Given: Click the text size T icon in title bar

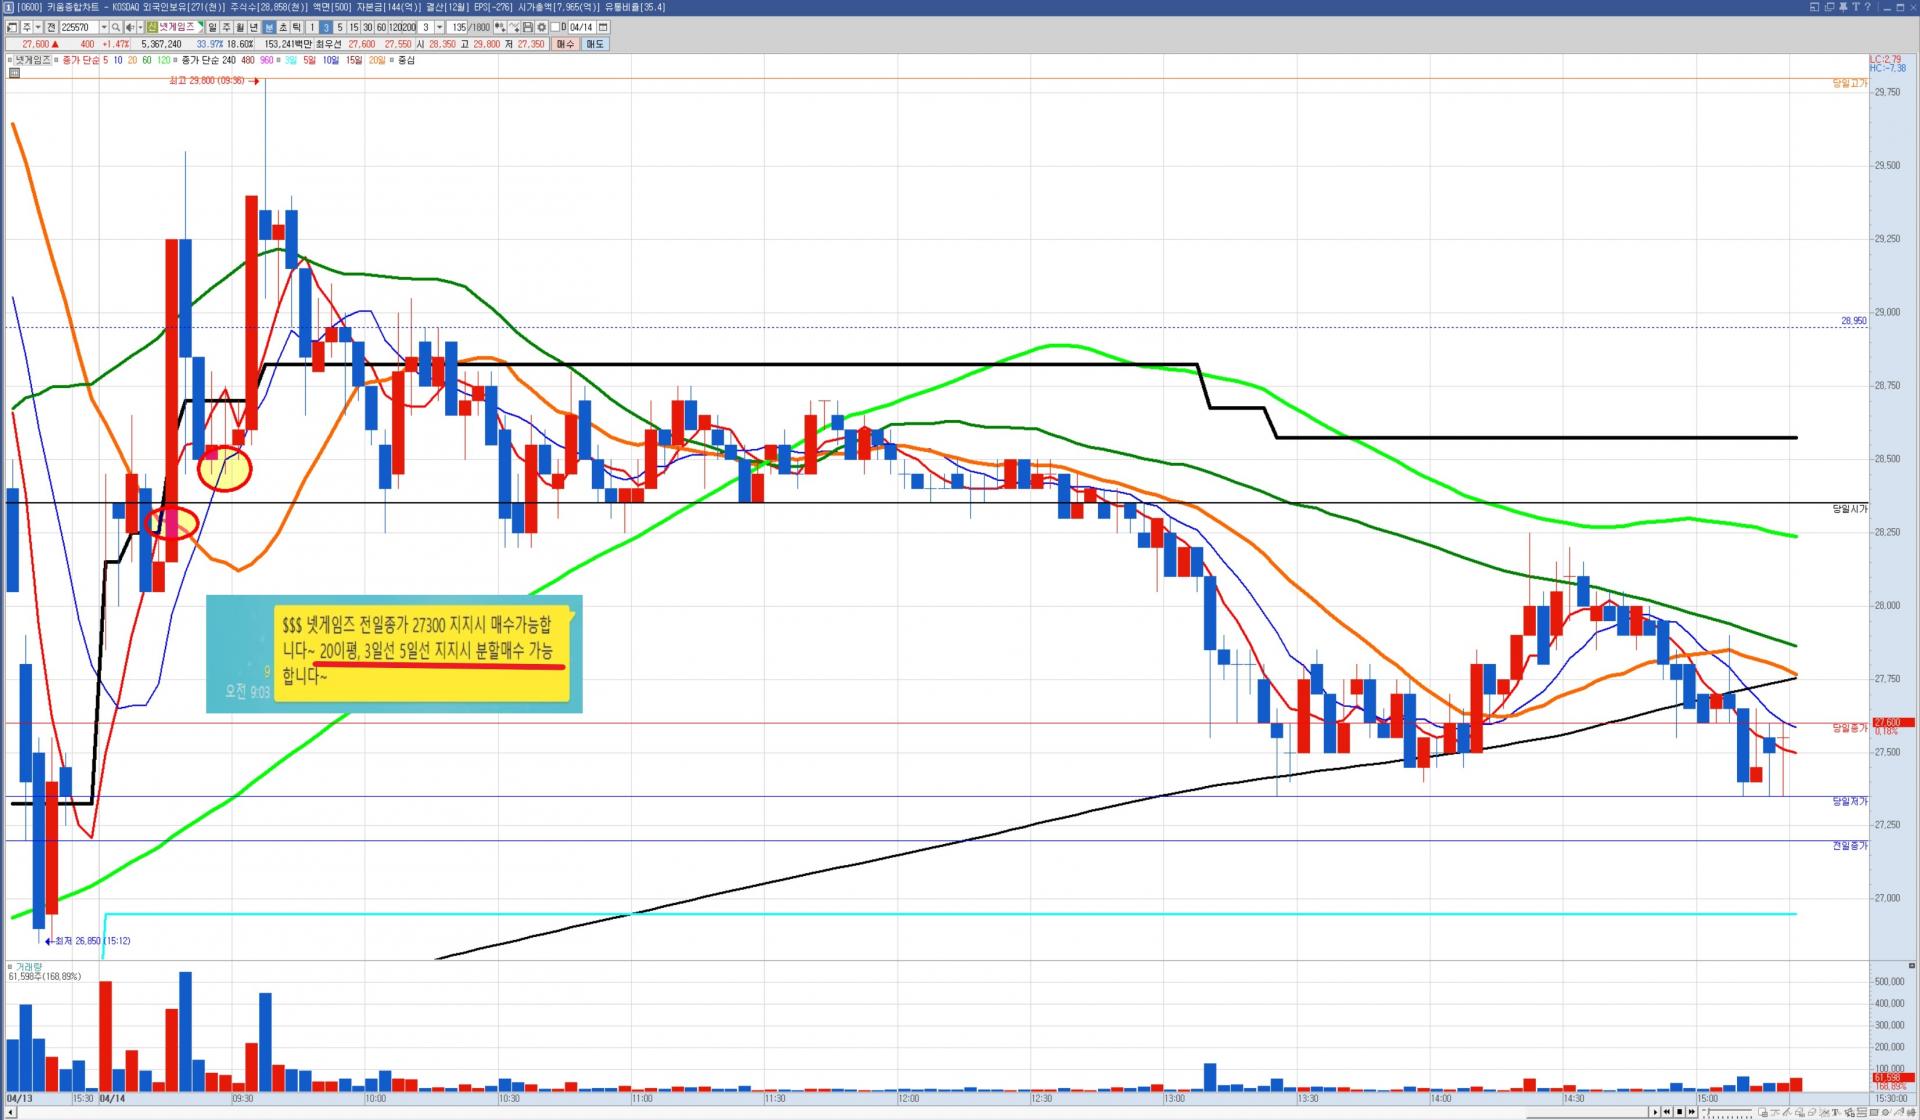Looking at the screenshot, I should (x=1856, y=7).
